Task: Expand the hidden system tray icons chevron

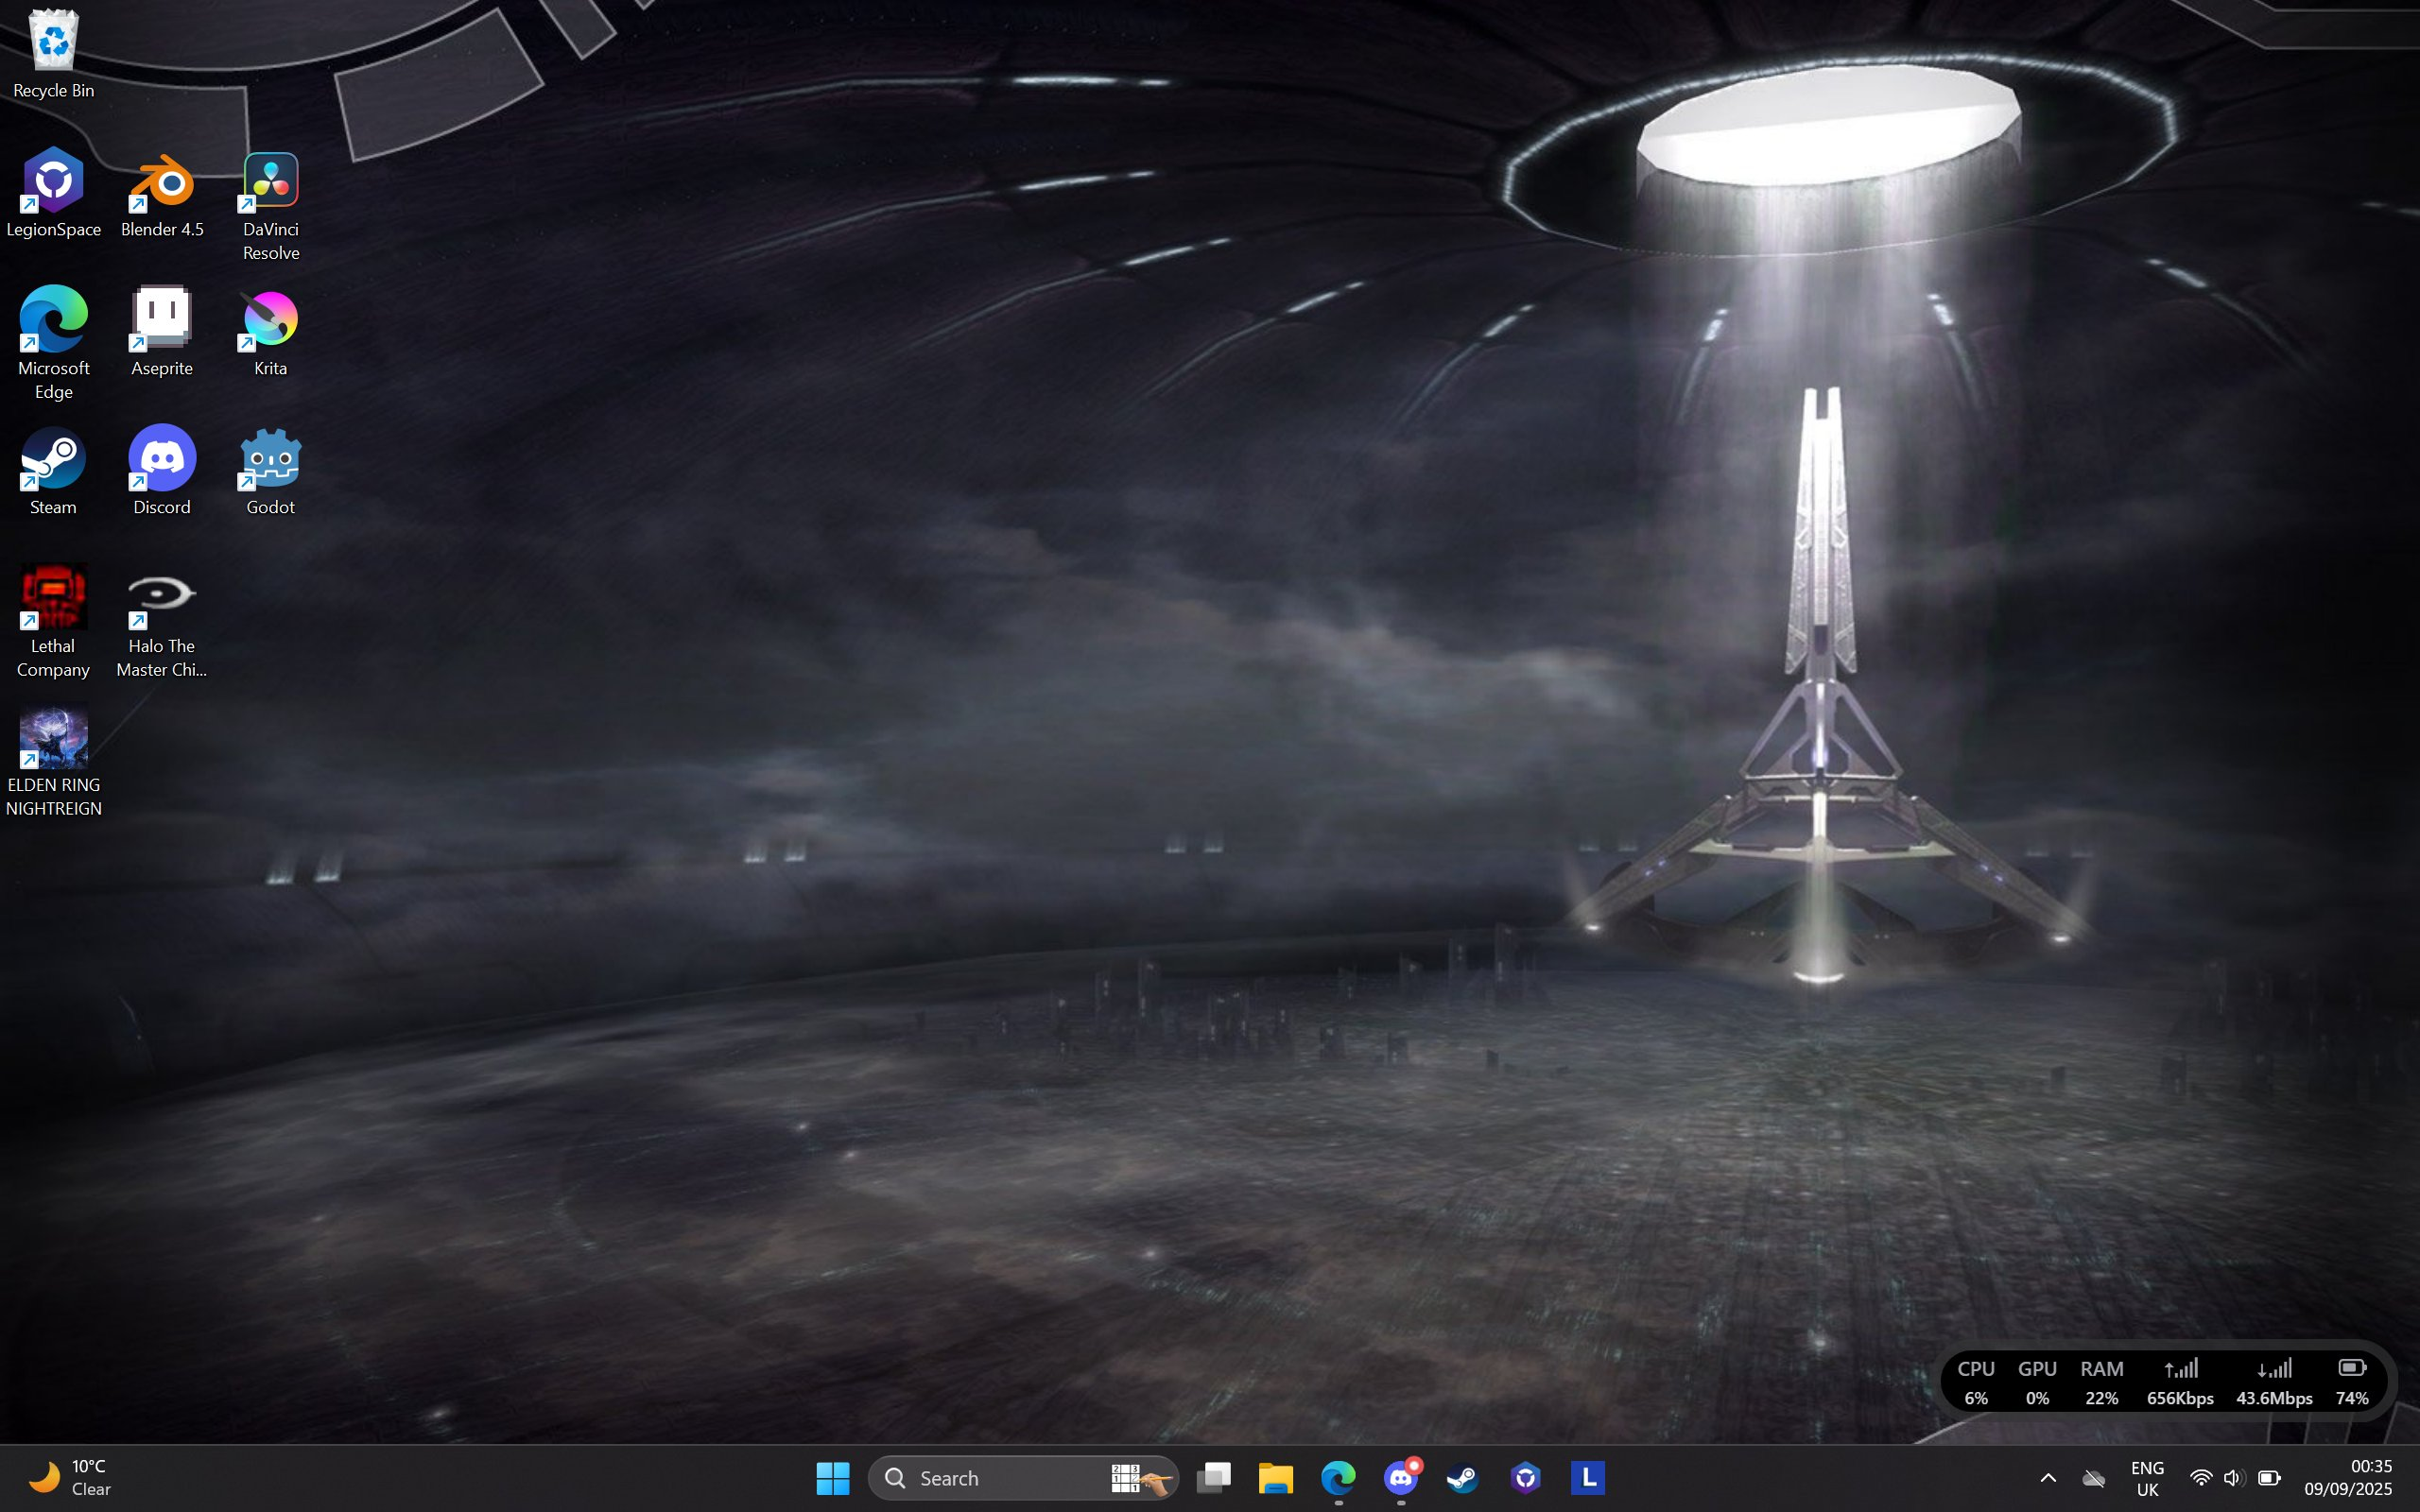Action: click(2048, 1478)
